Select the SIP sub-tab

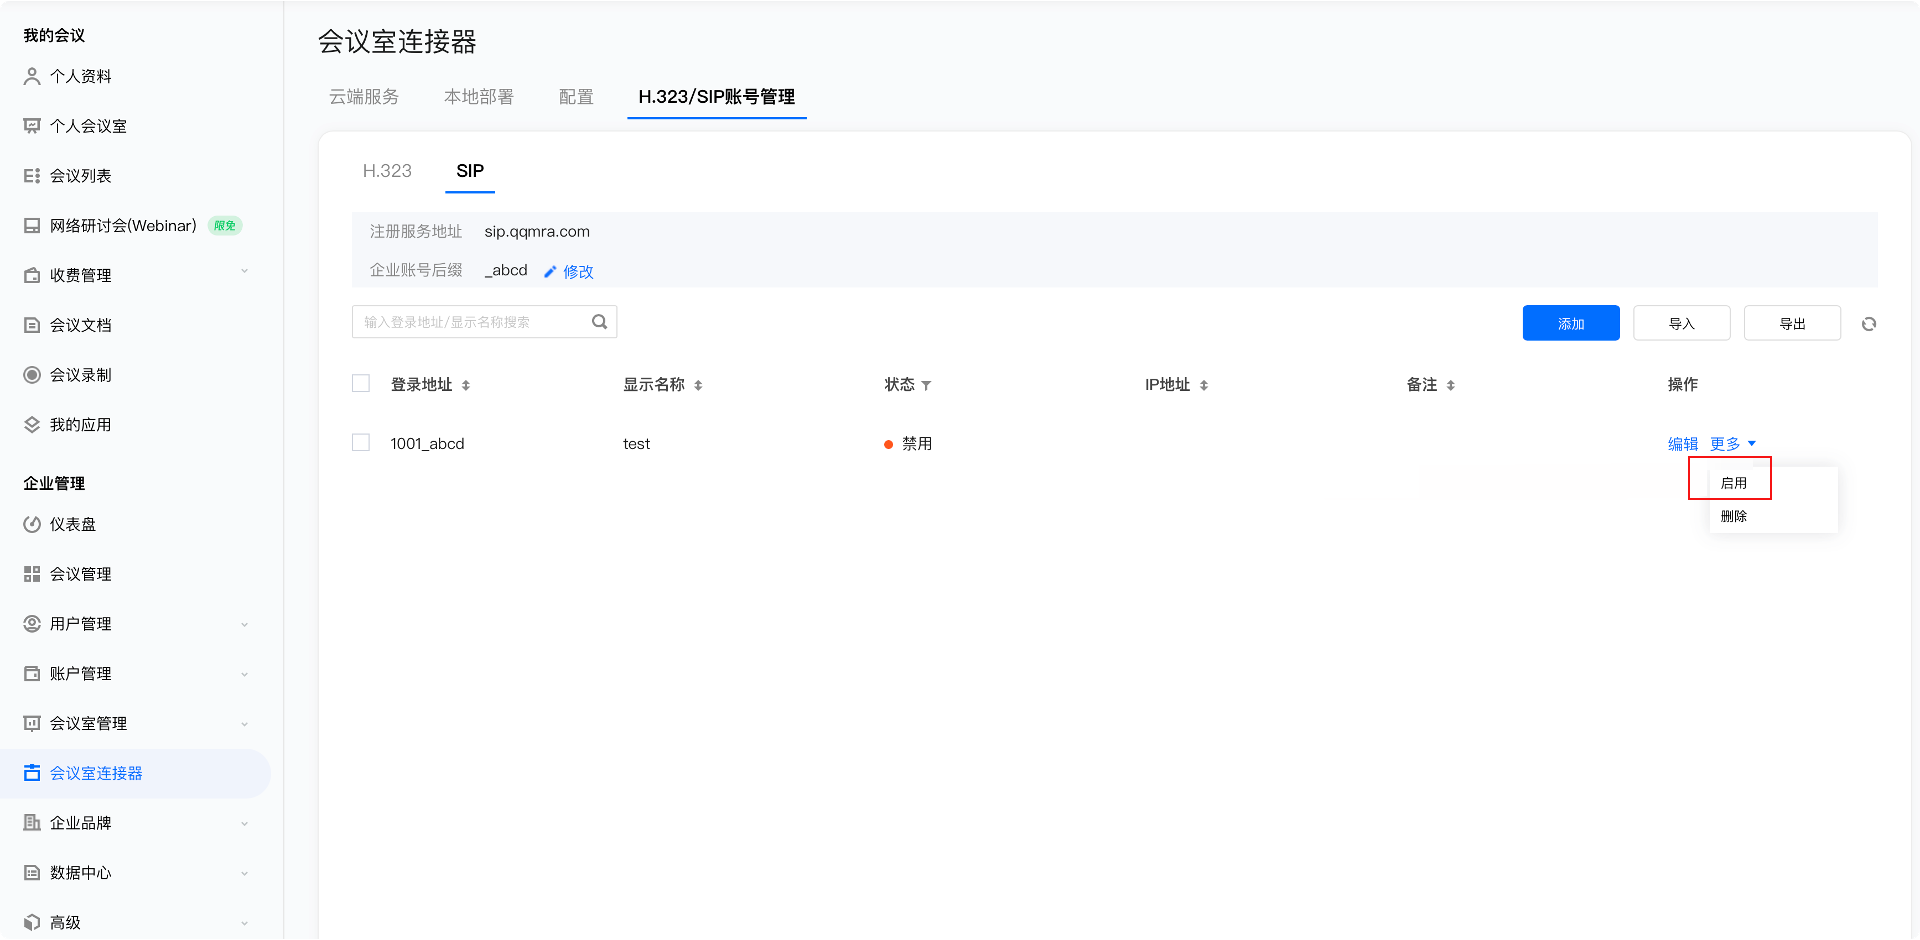point(470,171)
